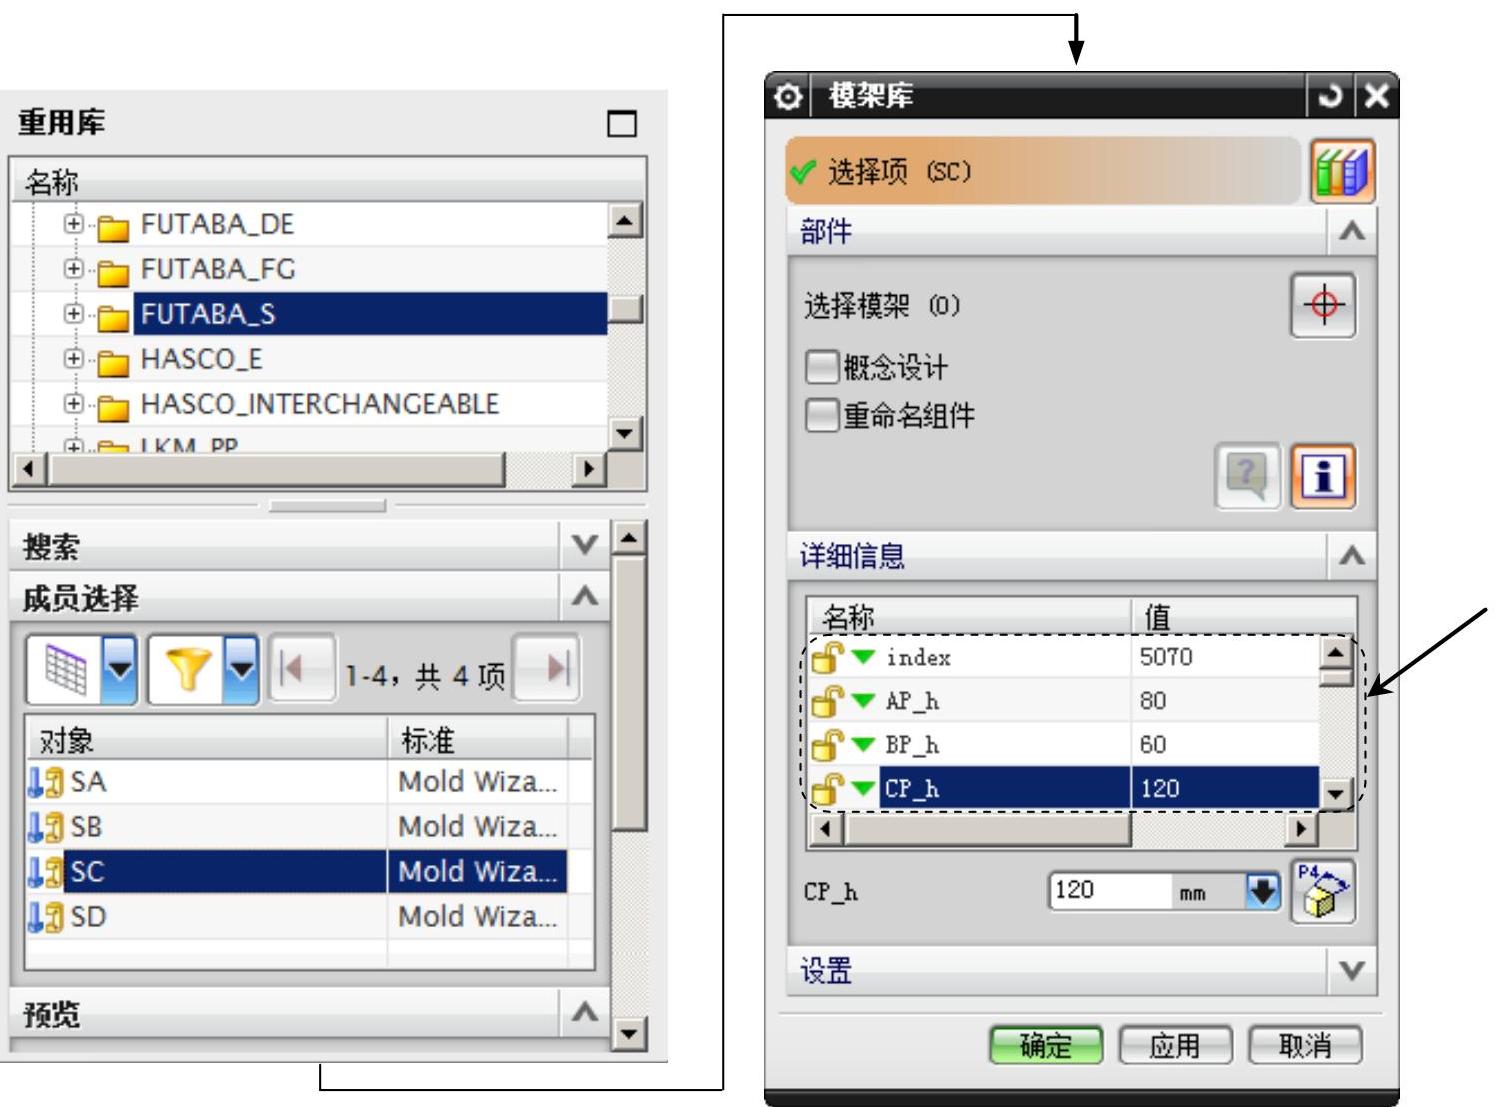Expand the FUTABA_S tree node
This screenshot has height=1107, width=1507.
(73, 314)
